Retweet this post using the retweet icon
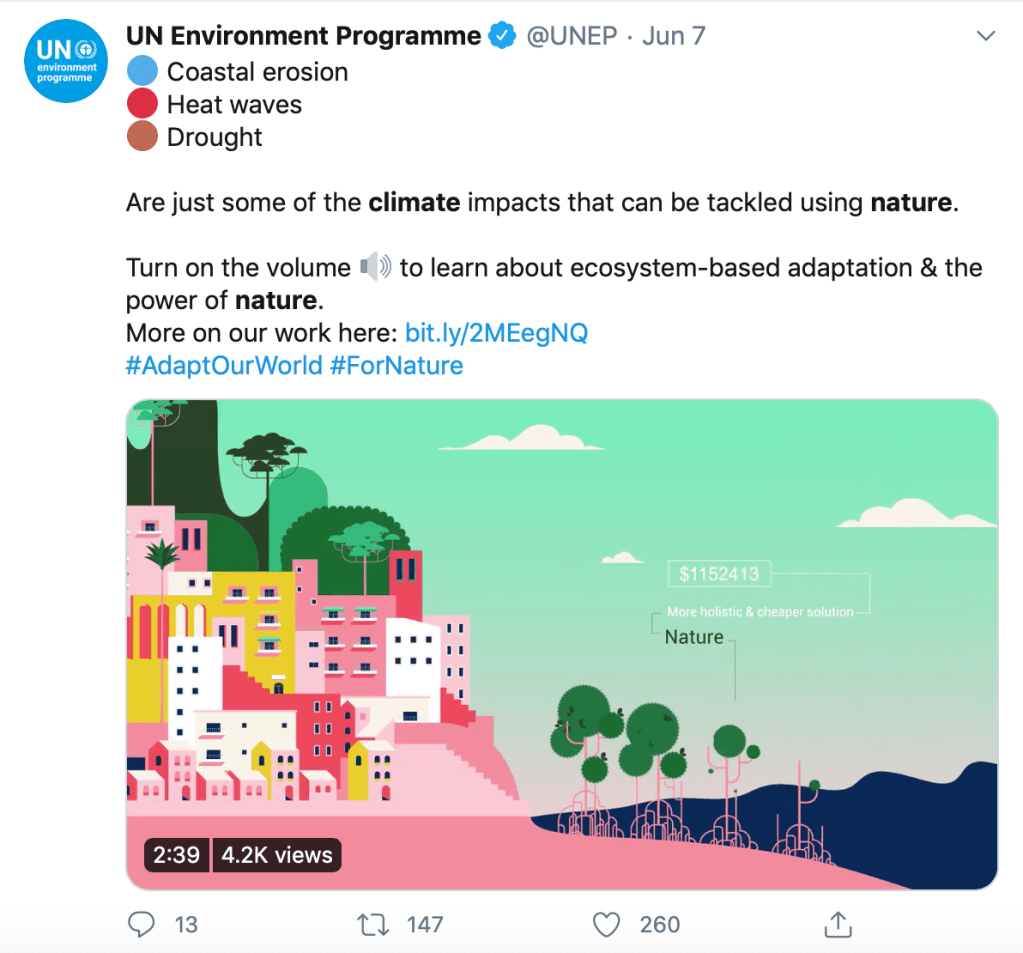Viewport: 1023px width, 953px height. [372, 924]
